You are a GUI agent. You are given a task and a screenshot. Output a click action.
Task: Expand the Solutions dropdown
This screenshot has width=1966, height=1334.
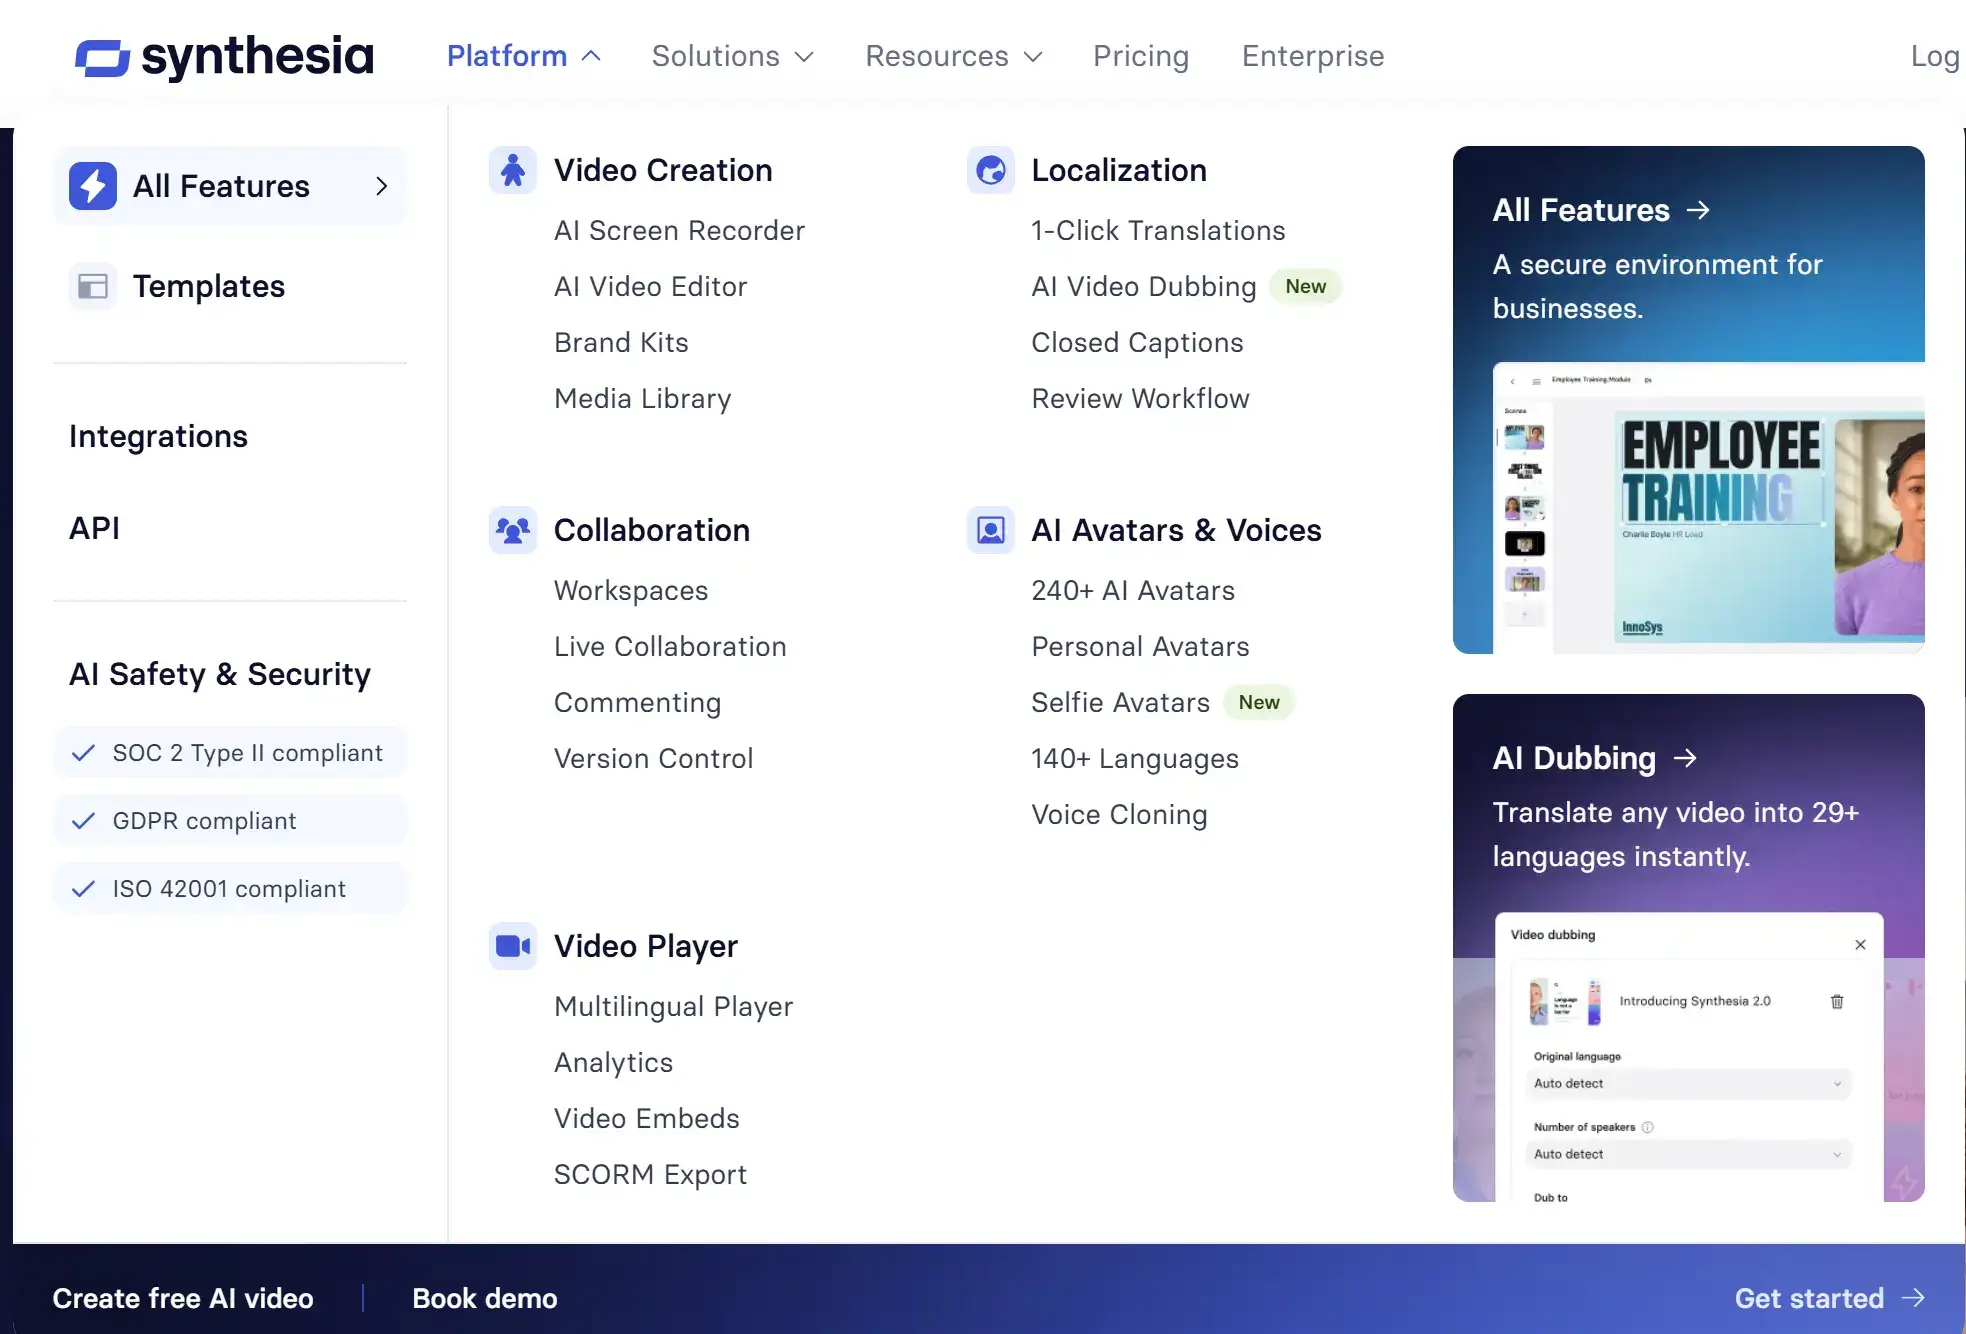(732, 56)
